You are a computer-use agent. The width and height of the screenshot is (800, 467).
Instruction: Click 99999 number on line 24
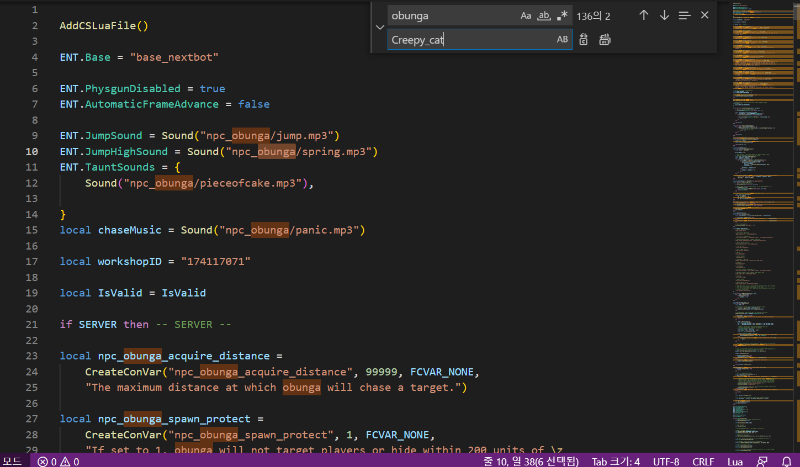point(381,372)
